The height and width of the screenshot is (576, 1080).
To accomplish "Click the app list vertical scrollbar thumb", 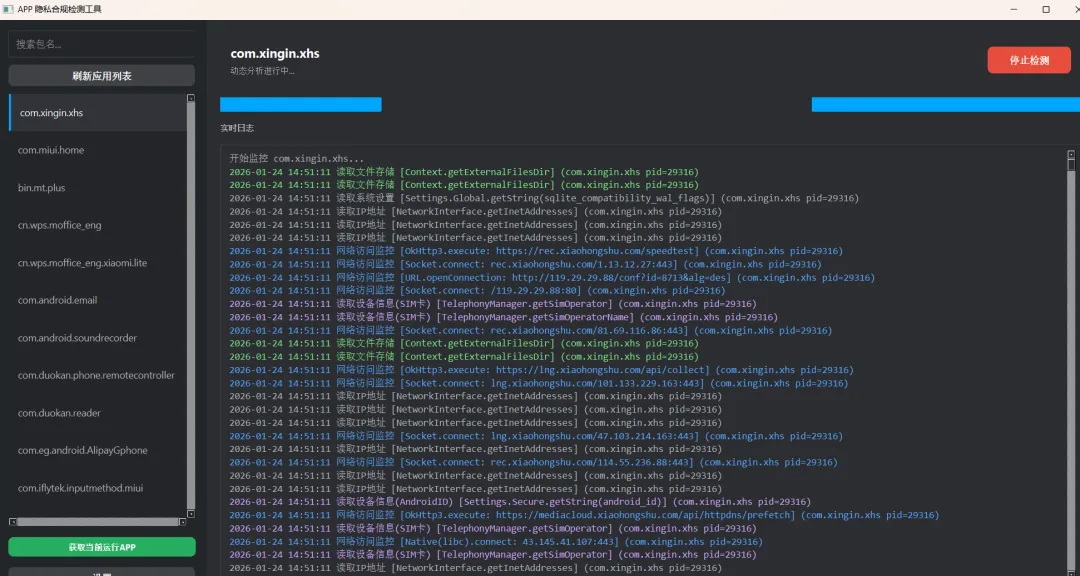I will point(191,305).
